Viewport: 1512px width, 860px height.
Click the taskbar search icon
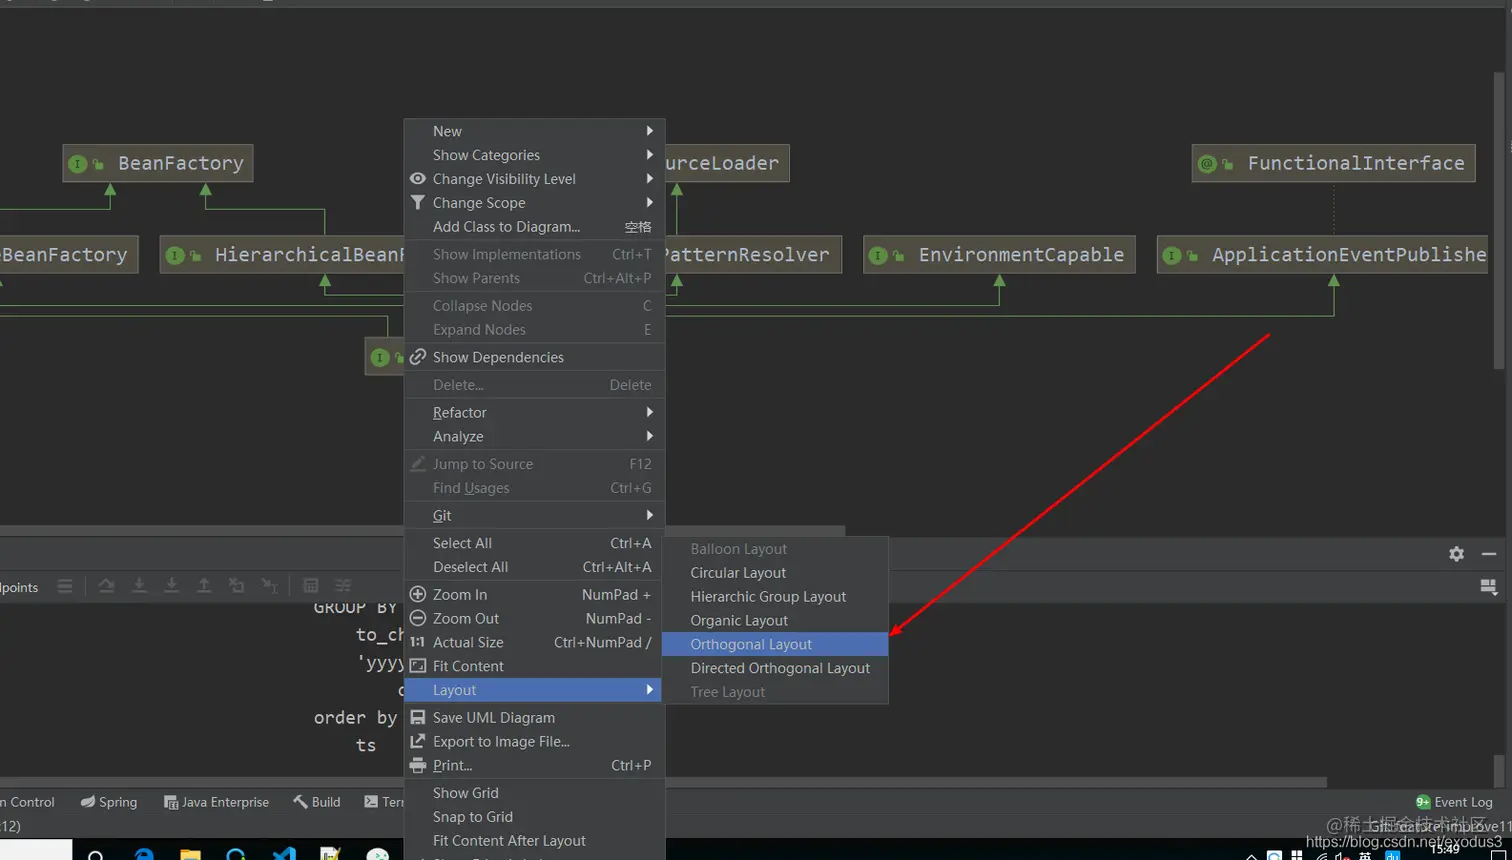pos(96,856)
